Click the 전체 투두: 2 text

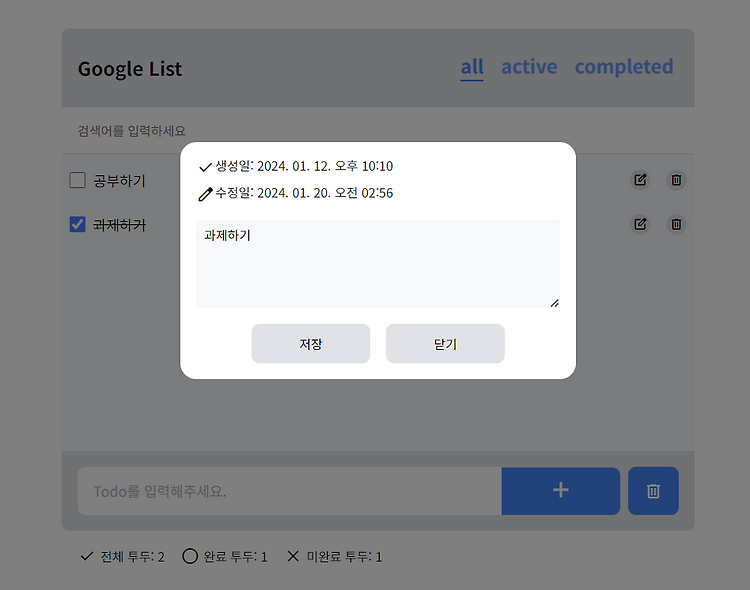pos(132,557)
